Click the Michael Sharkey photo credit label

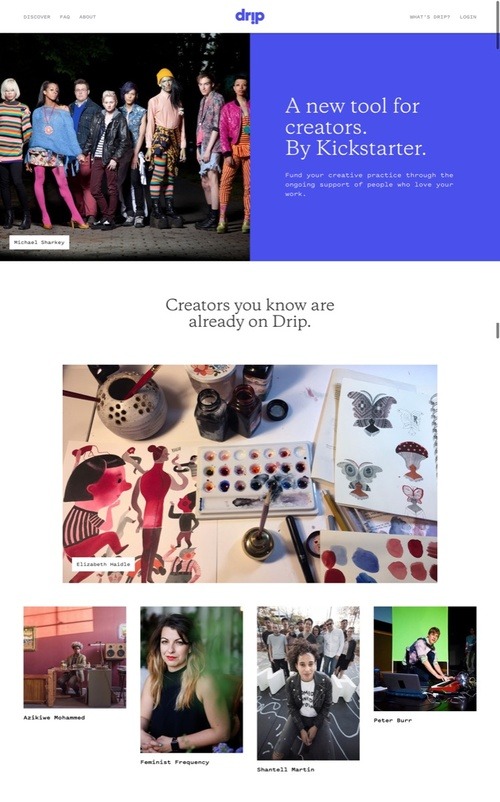click(x=39, y=242)
